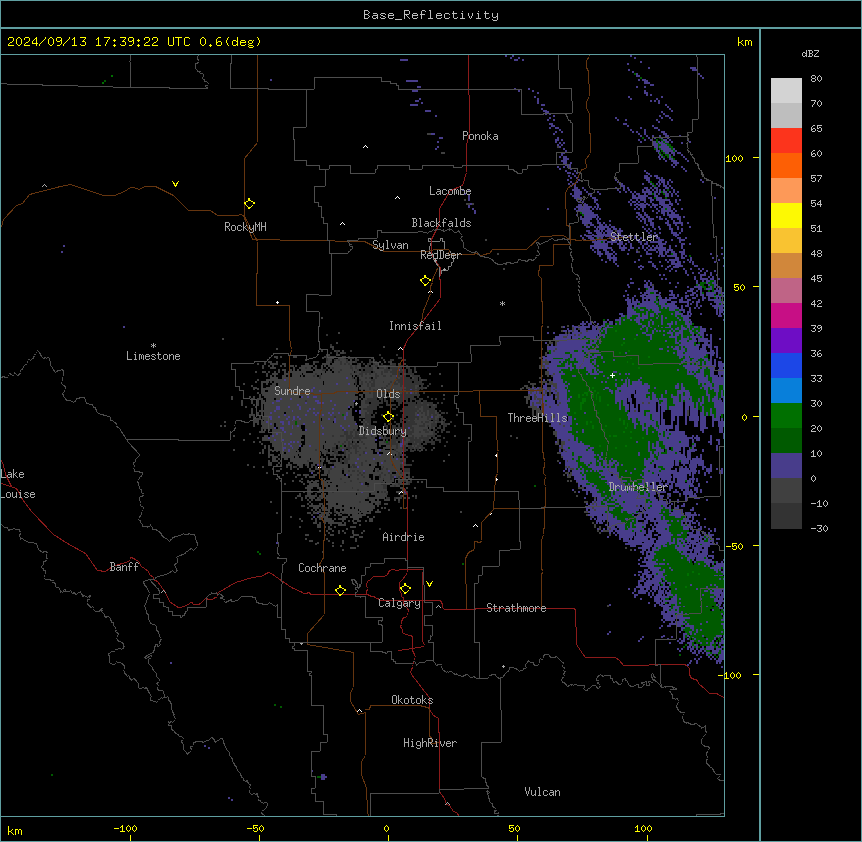Viewport: 862px width, 842px height.
Task: Select the Banff label
Action: (124, 567)
